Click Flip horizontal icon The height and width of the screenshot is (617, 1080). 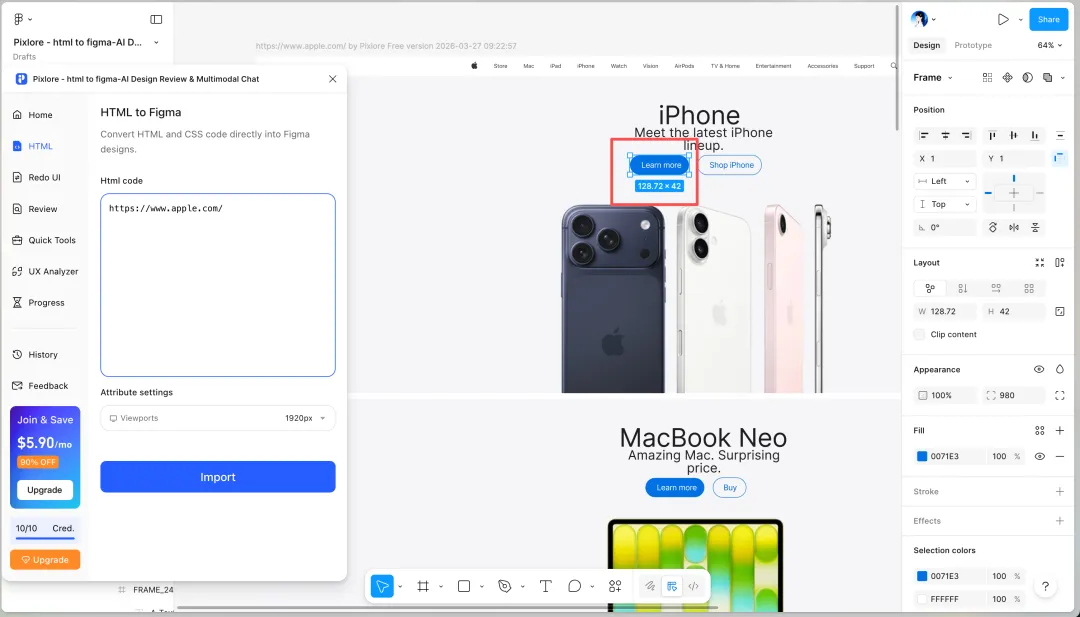click(x=1014, y=227)
